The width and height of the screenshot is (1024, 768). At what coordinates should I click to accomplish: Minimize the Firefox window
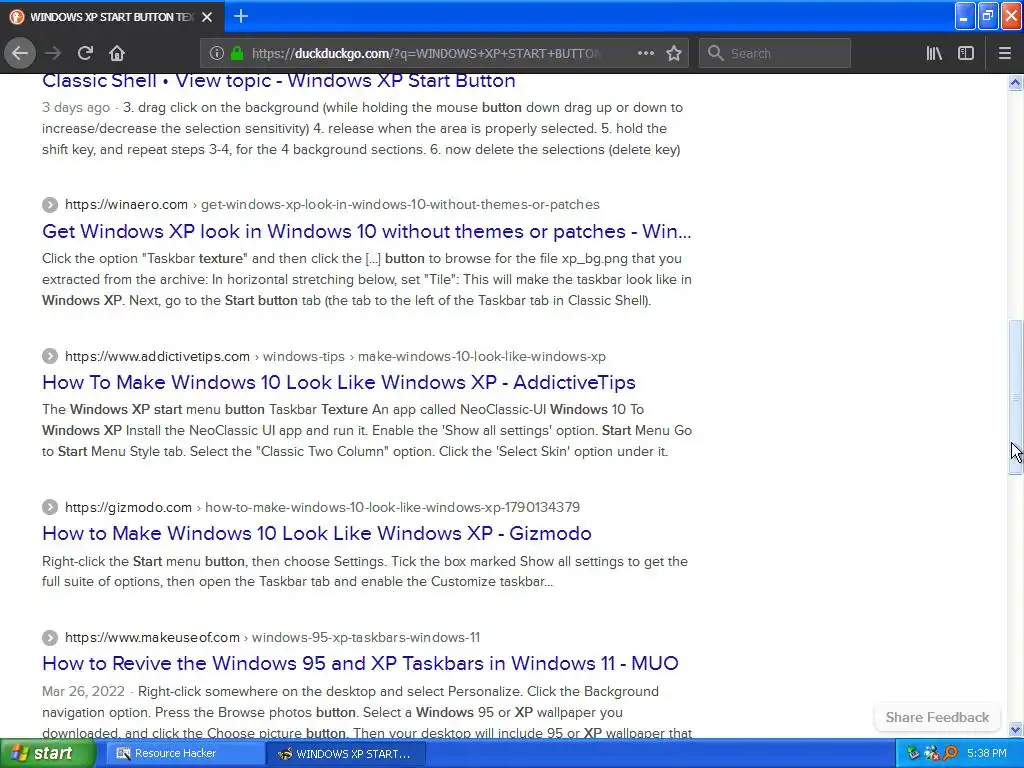pos(965,16)
